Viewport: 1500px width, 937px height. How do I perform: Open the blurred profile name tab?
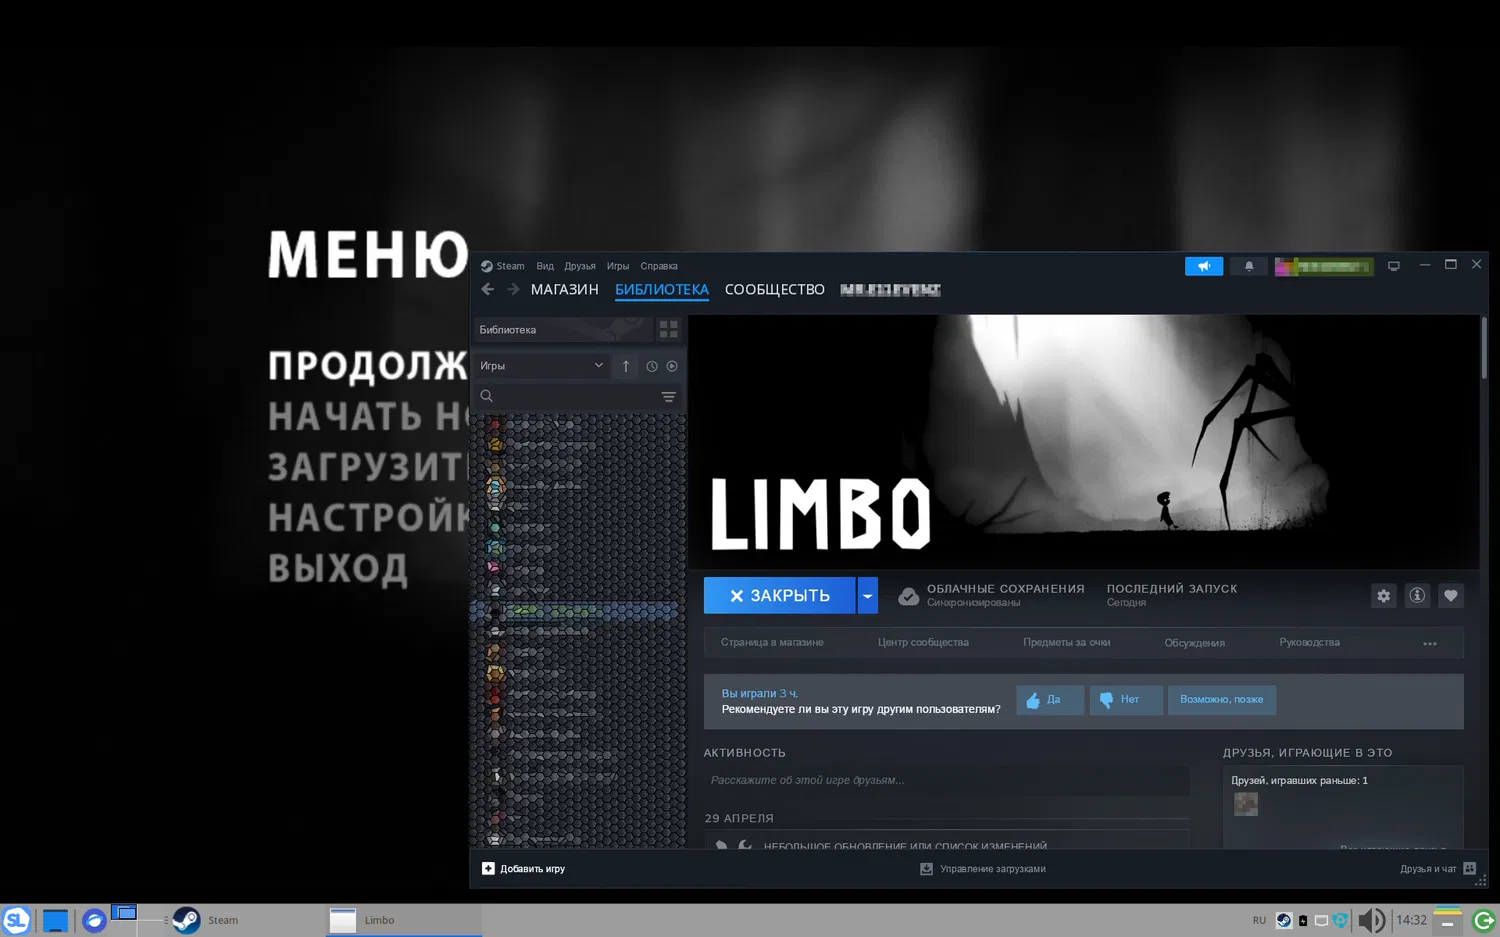click(x=890, y=290)
